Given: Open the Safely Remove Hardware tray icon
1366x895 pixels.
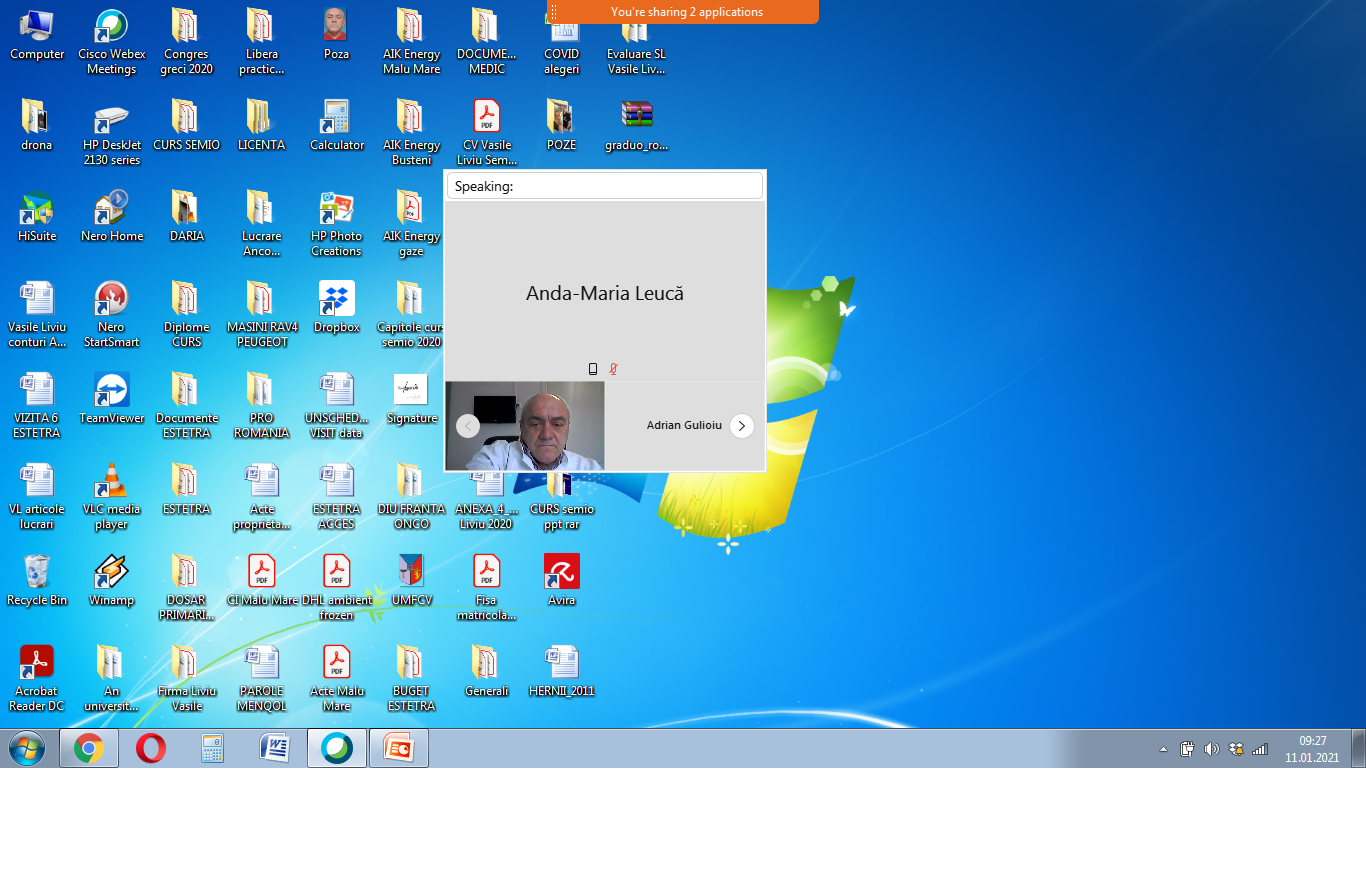Looking at the screenshot, I should [x=1188, y=749].
